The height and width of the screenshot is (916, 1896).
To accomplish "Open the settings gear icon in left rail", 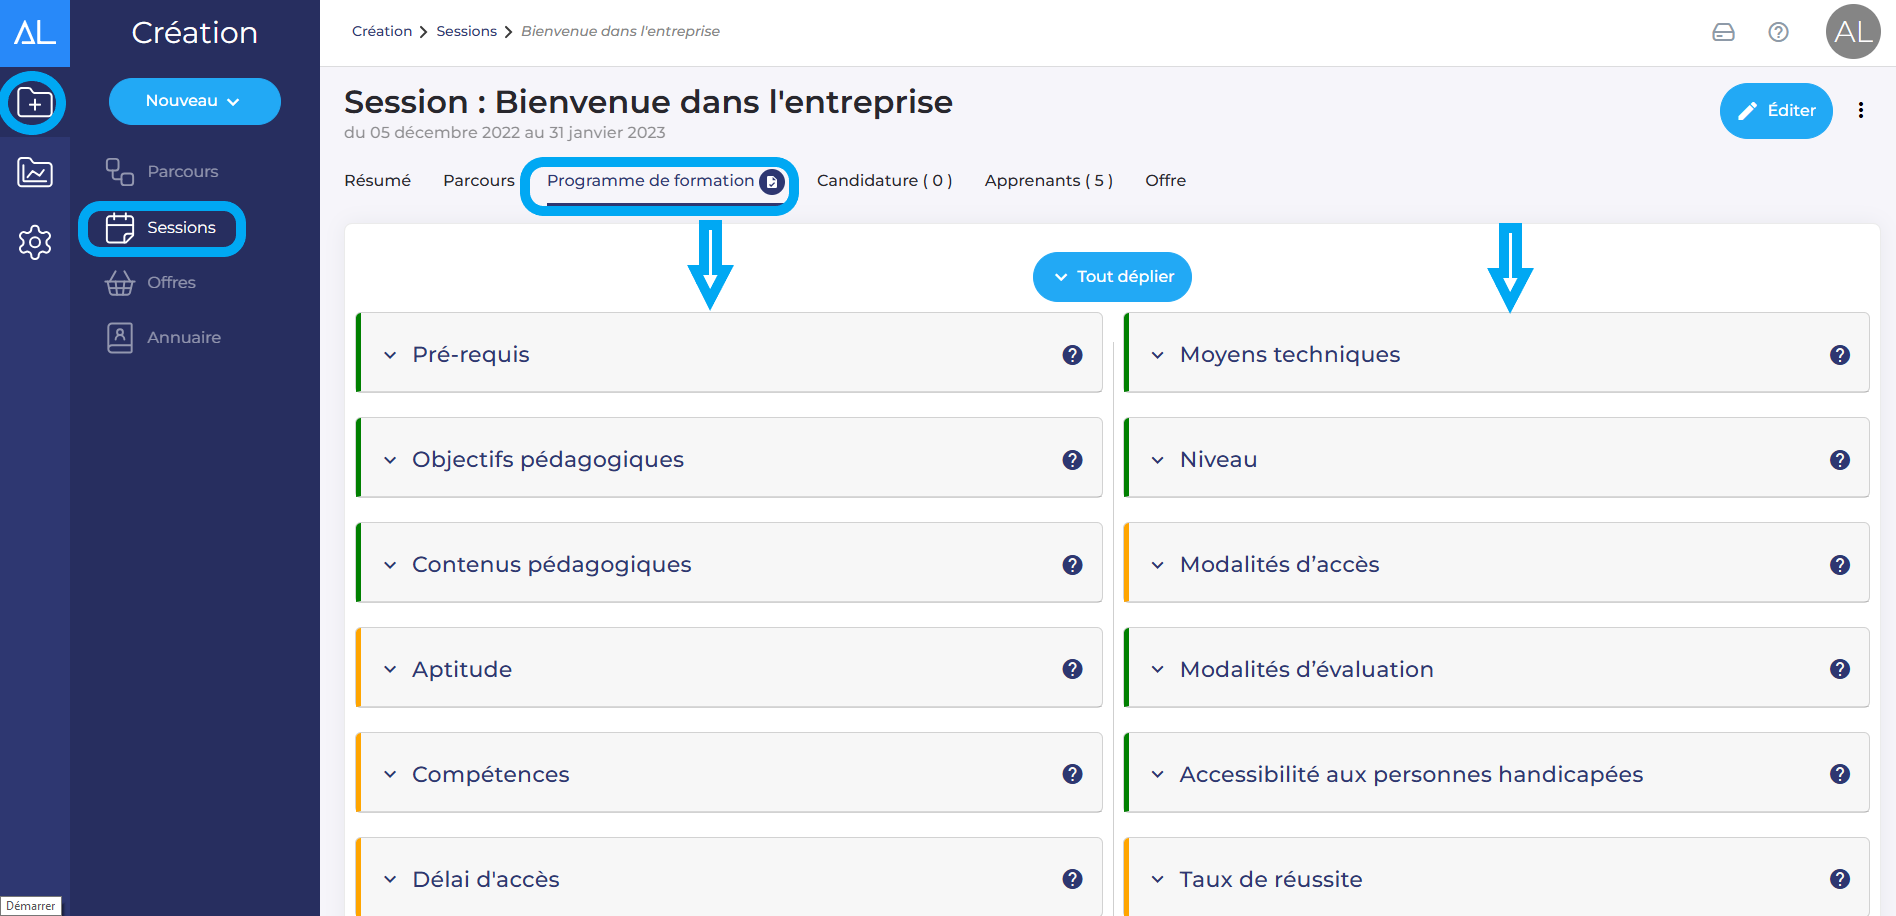I will coord(35,242).
